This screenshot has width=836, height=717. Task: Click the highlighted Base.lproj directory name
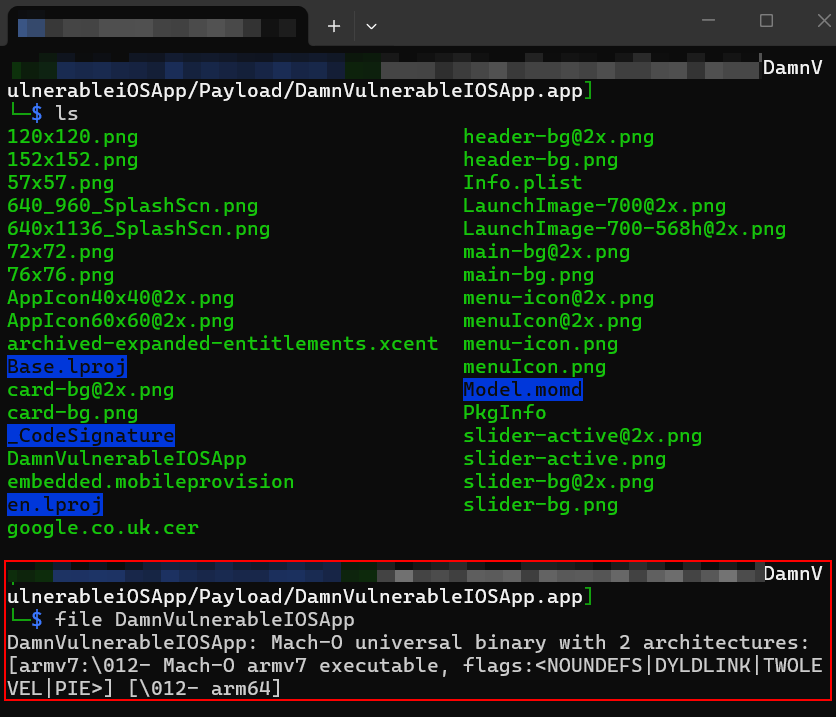click(x=67, y=367)
